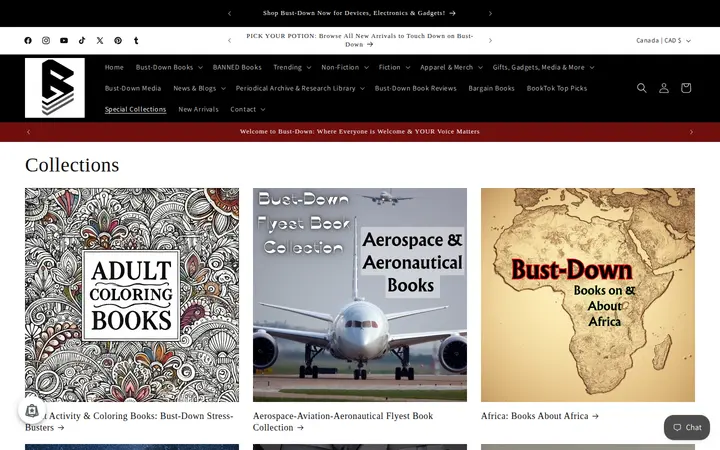Open the TikTok social link icon
Screen dimensions: 720x450
point(82,40)
